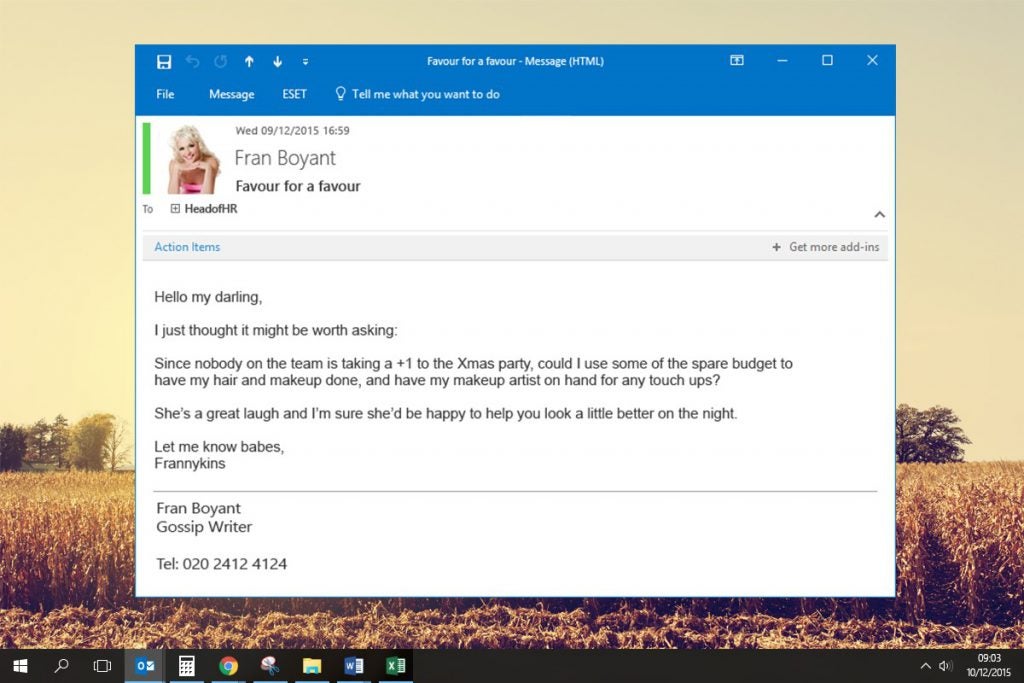Screen dimensions: 1024x683
Task: Go to next item with the down arrow
Action: click(x=278, y=61)
